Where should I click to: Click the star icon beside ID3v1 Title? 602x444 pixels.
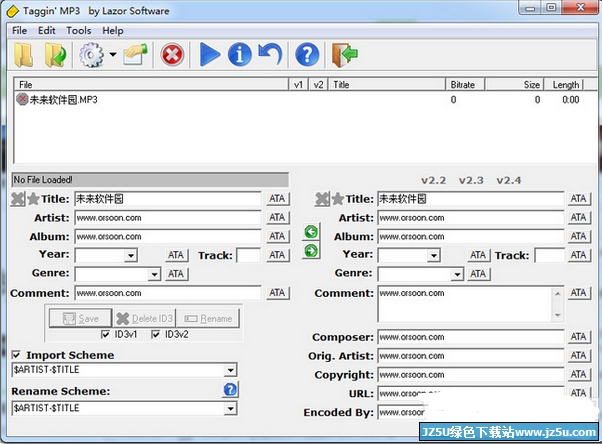(x=33, y=199)
